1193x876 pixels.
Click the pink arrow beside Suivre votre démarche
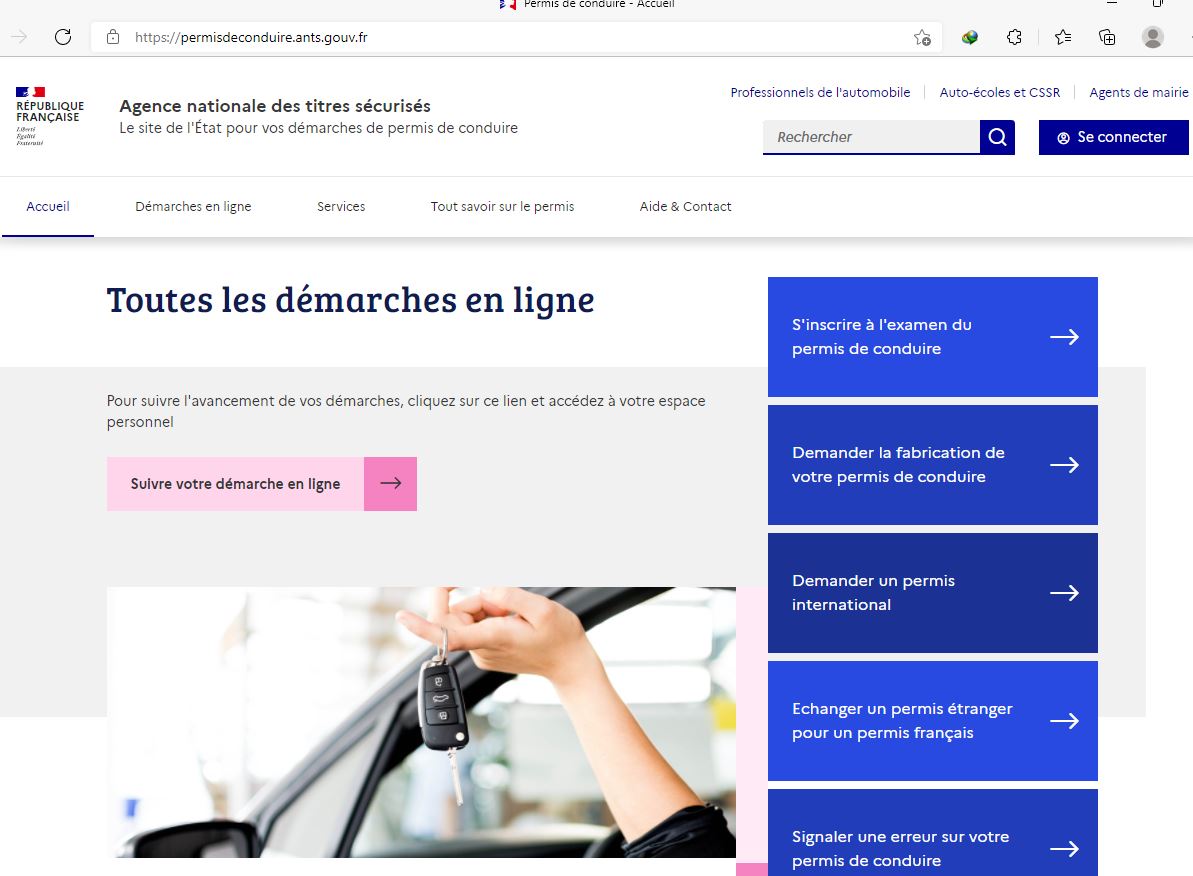(x=390, y=484)
